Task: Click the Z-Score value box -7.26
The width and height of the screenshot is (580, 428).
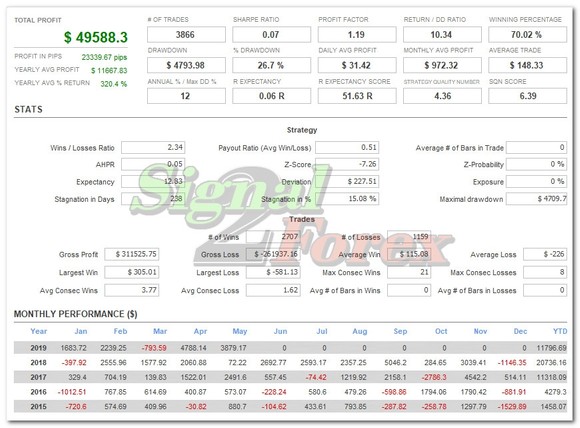Action: 347,164
